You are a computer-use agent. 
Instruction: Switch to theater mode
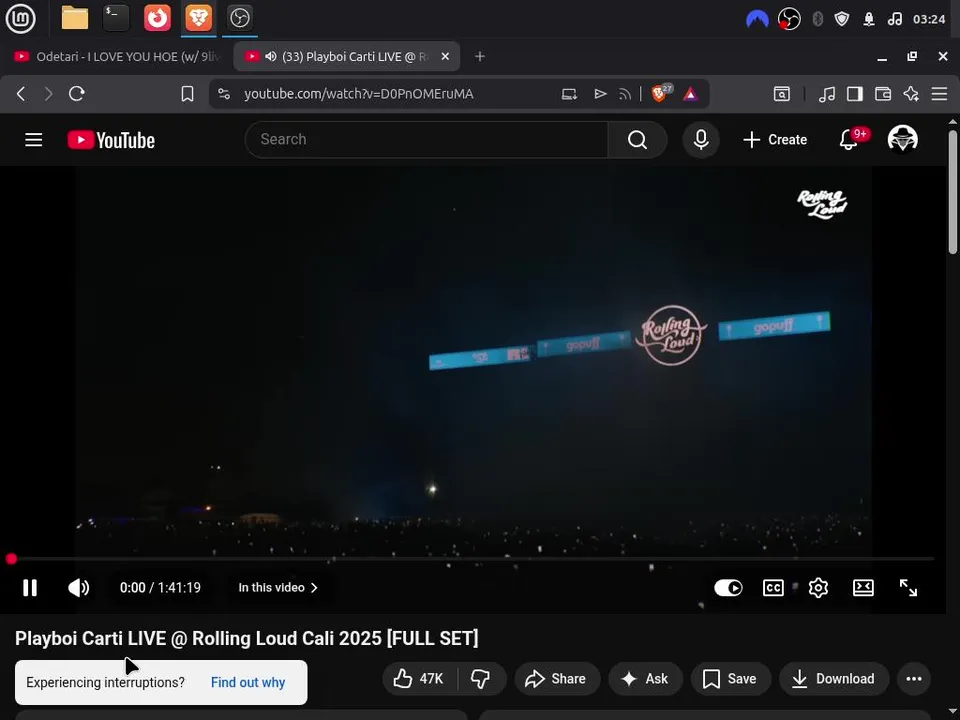[863, 588]
